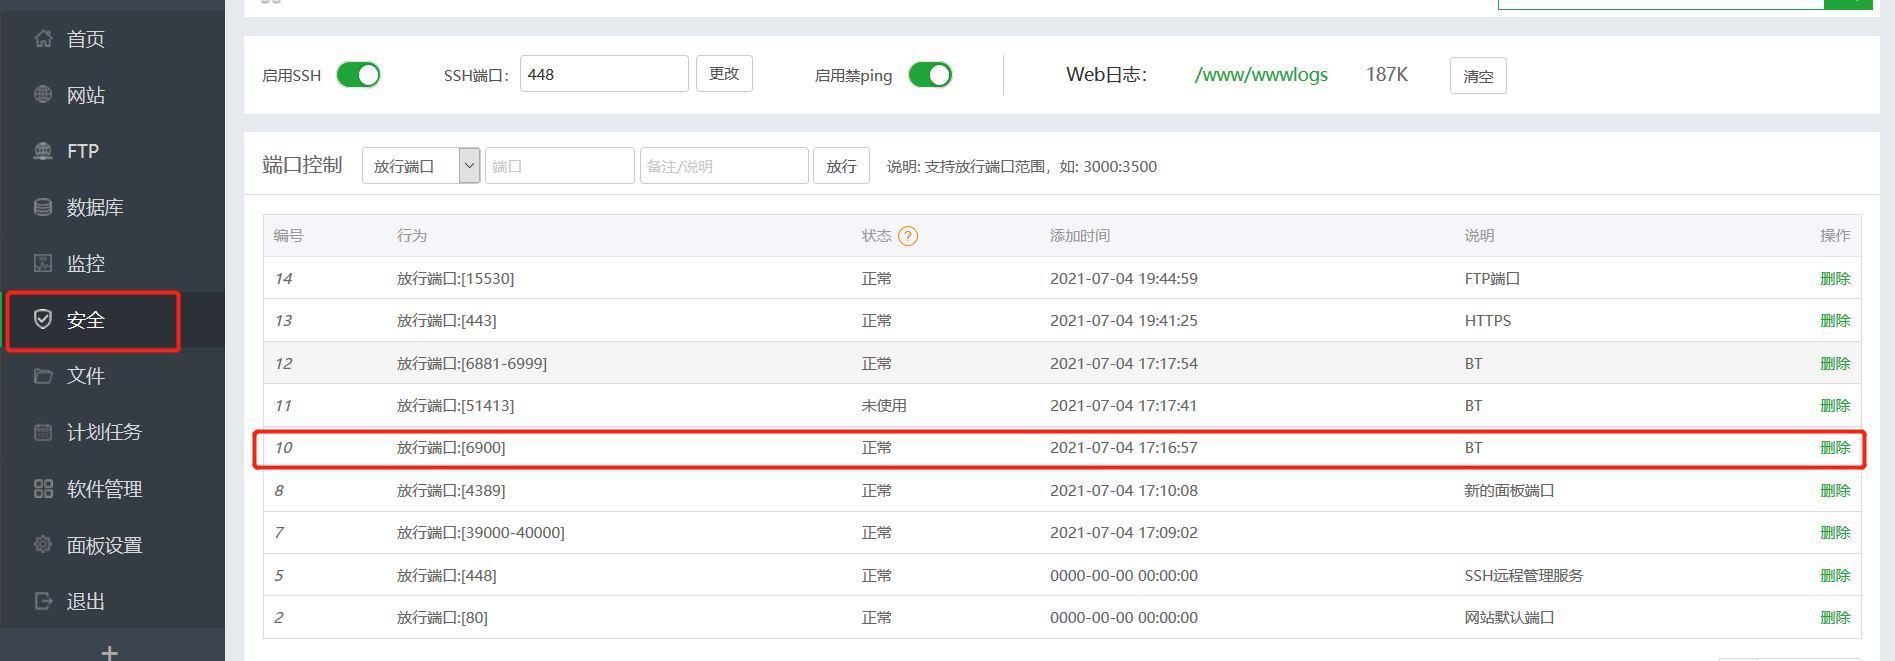Screen dimensions: 1895x661
Task: Click the 添加时间 column header
Action: (x=1080, y=236)
